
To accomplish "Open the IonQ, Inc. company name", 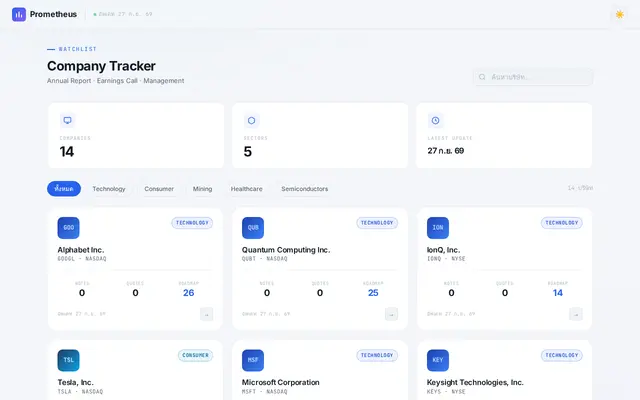I will tap(443, 250).
